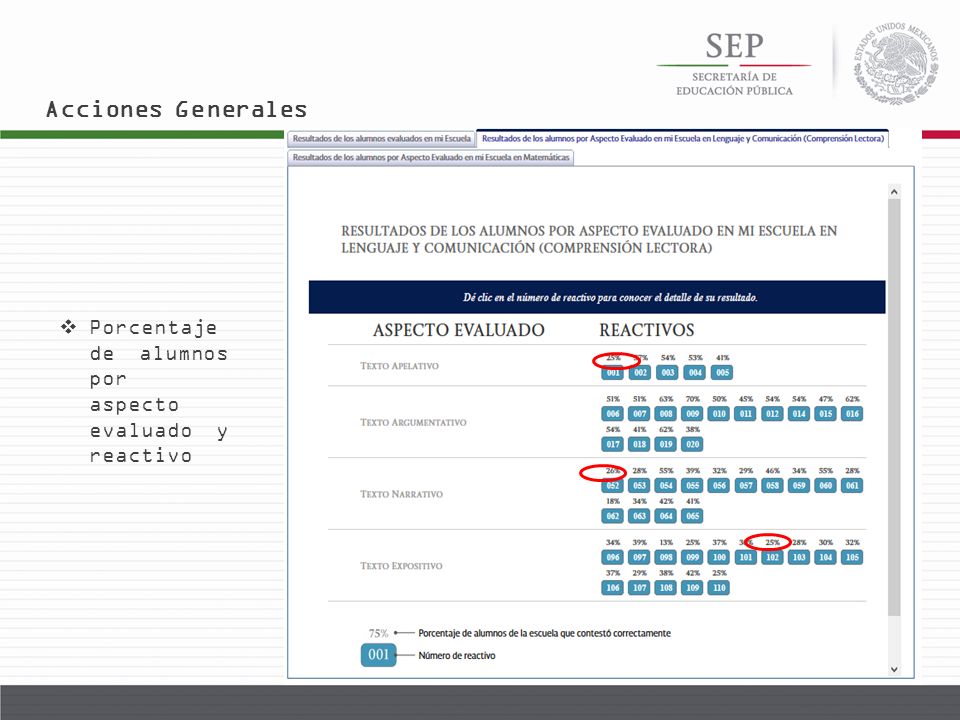Select reactivo 107 button

[639, 588]
